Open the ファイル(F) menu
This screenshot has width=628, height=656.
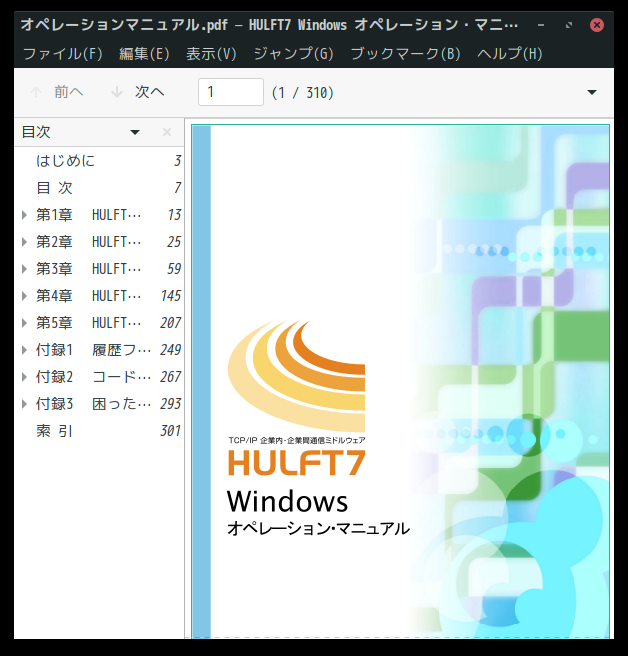tap(62, 54)
